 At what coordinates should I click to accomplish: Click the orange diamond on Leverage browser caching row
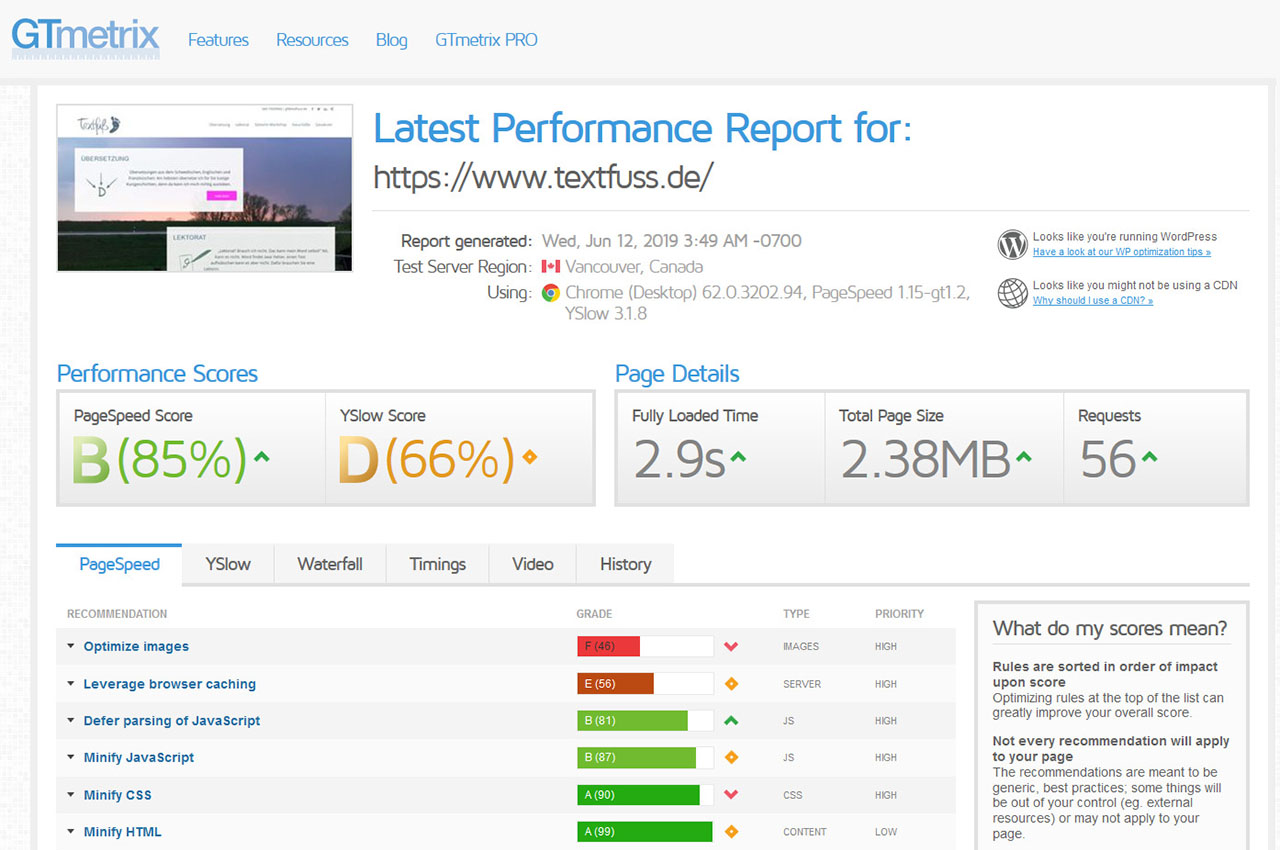(x=731, y=684)
